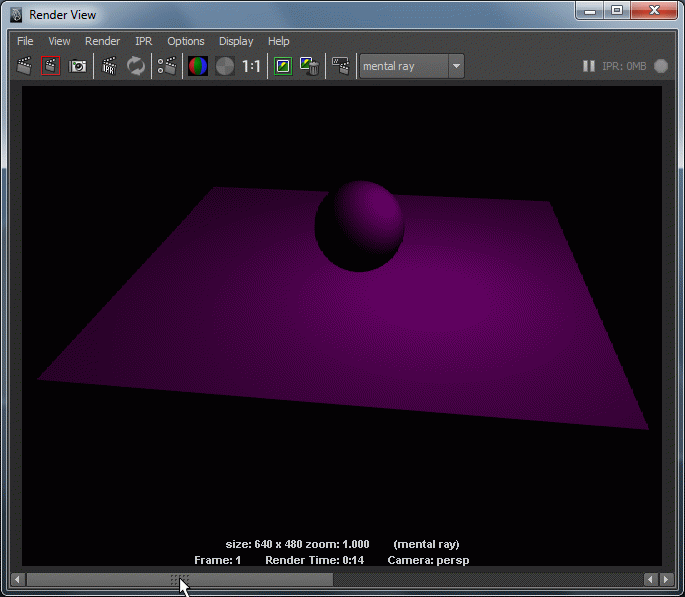Expand the Options menu
685x597 pixels.
pos(185,41)
